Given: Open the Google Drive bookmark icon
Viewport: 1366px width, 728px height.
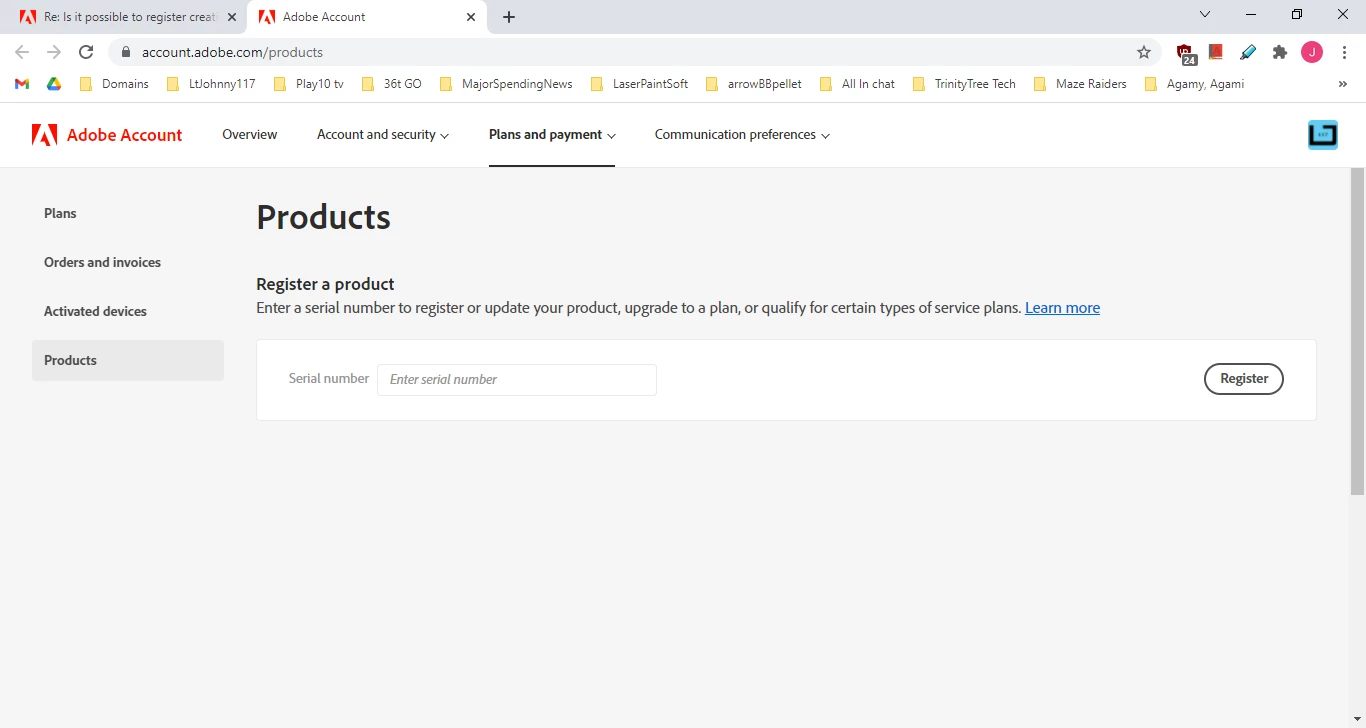Looking at the screenshot, I should [54, 84].
